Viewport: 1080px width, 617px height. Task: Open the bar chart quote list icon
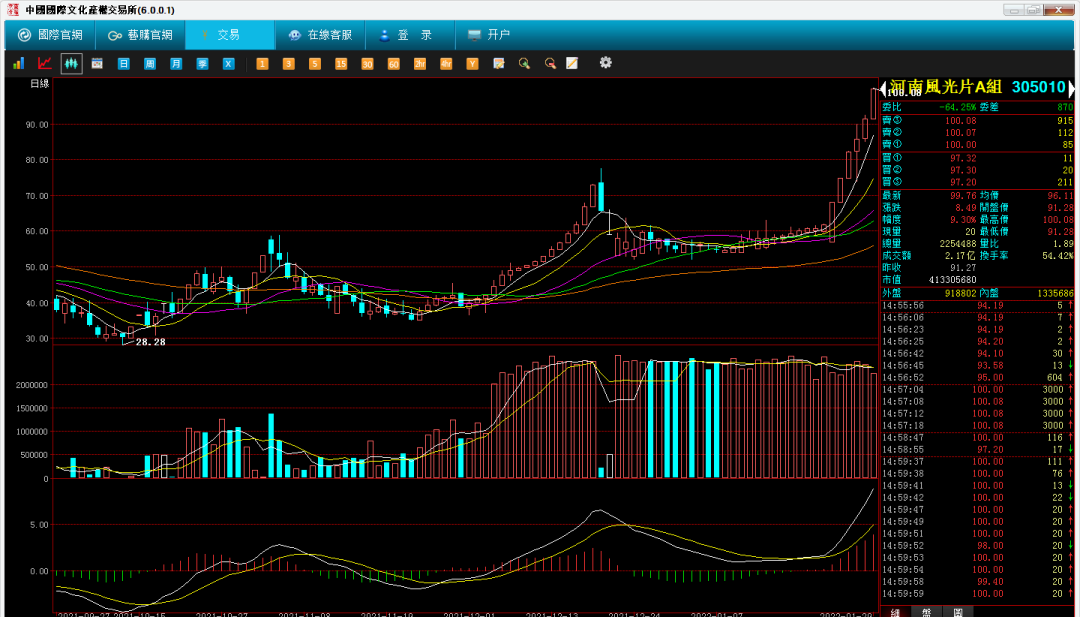19,63
